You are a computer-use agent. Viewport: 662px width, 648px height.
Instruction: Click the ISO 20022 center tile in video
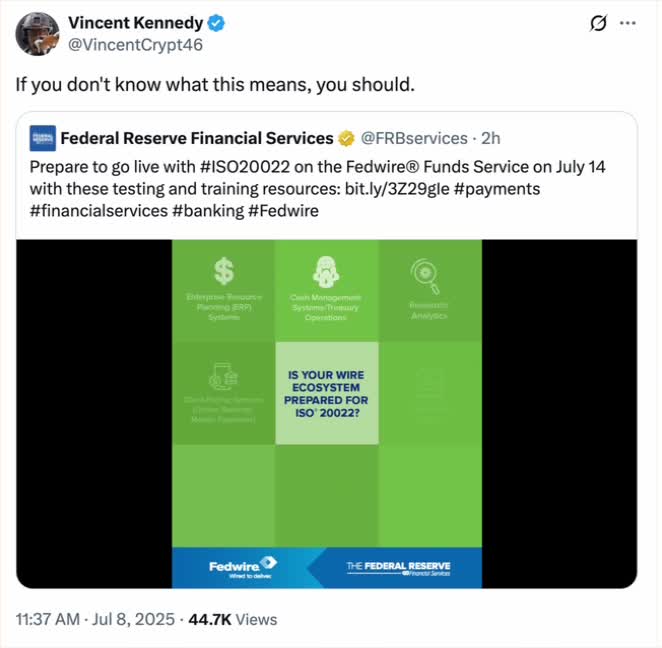(326, 393)
